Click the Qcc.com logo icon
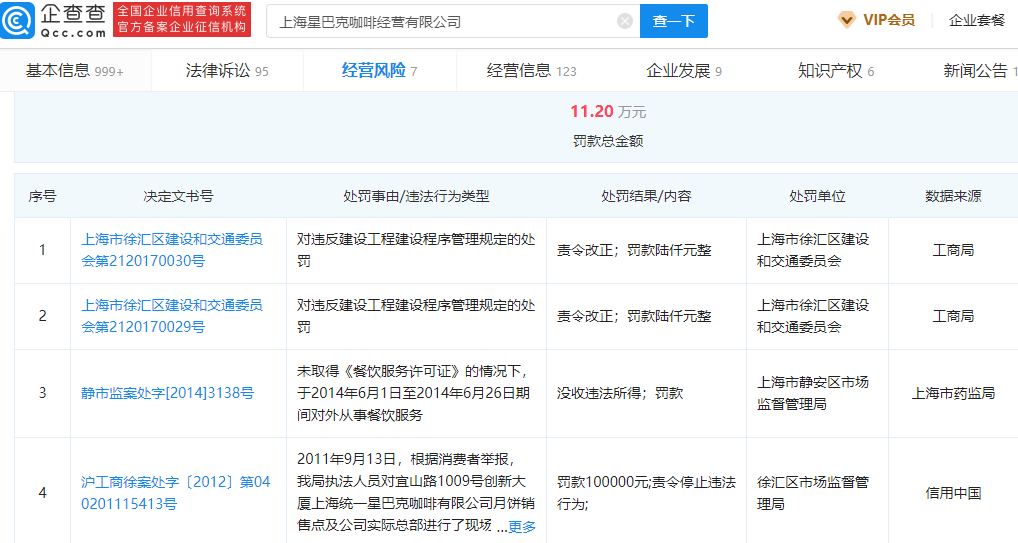 tap(18, 20)
